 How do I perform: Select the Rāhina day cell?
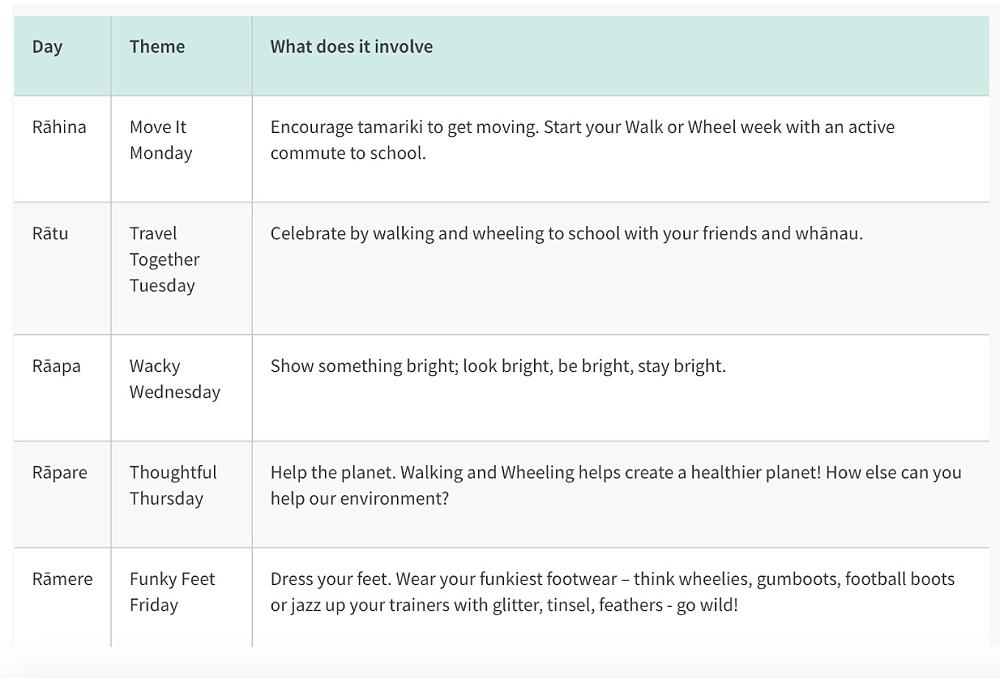(x=59, y=127)
